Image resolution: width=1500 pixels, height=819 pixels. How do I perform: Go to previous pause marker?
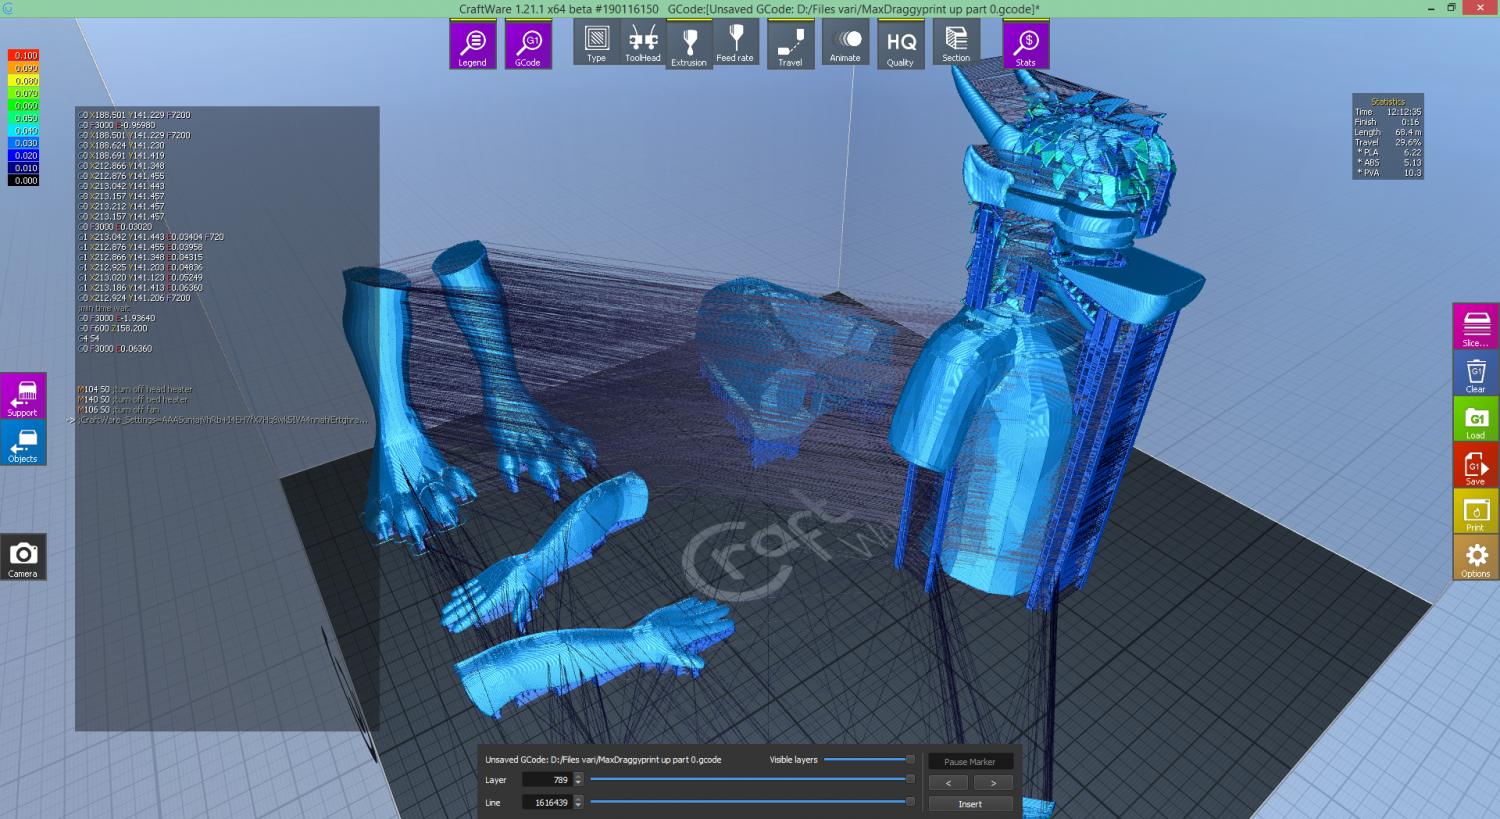coord(948,783)
